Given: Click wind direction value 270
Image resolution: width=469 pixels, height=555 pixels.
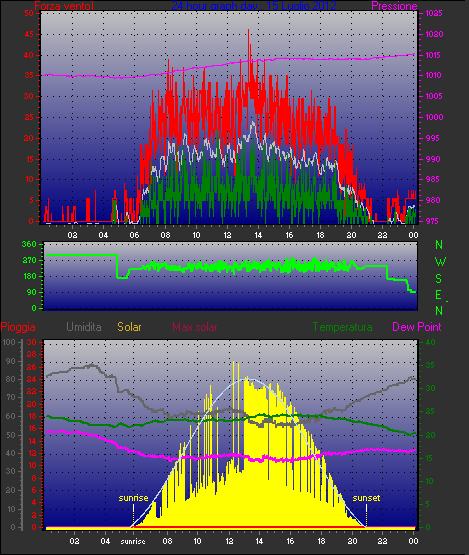Looking at the screenshot, I should pos(29,261).
